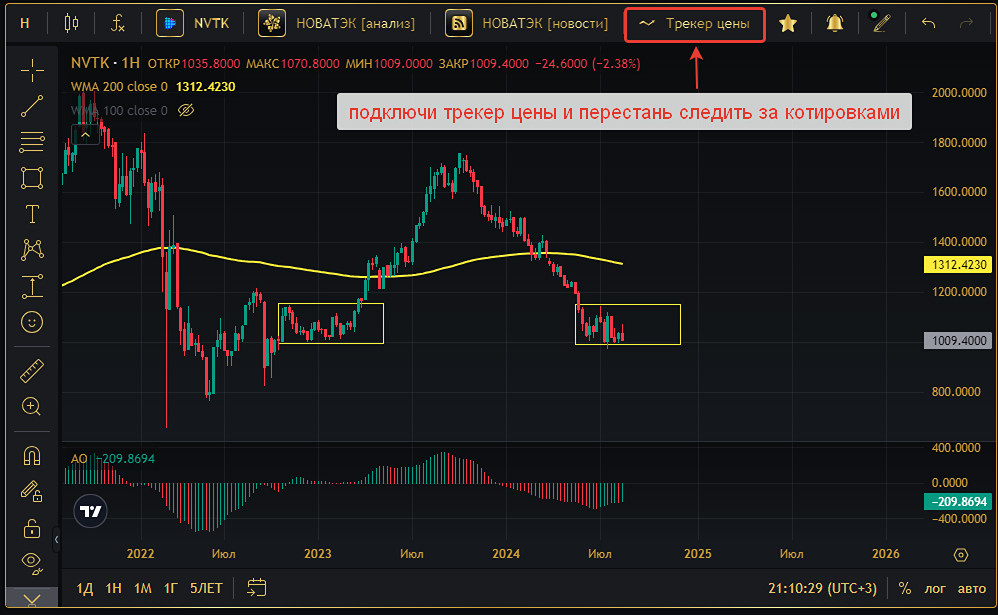Open the timeframe selector labeled H
This screenshot has width=998, height=615.
point(25,24)
